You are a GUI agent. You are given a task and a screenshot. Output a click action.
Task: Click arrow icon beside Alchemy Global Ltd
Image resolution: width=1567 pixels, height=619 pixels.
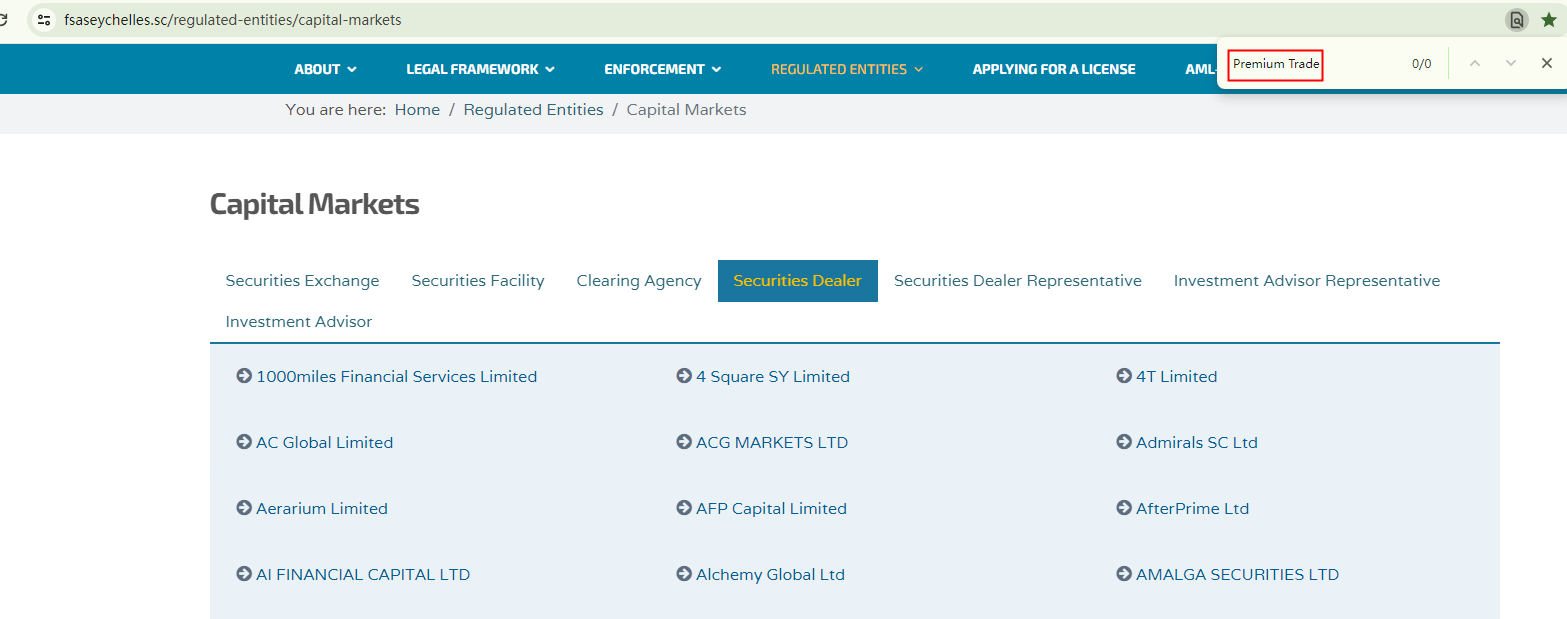coord(684,574)
